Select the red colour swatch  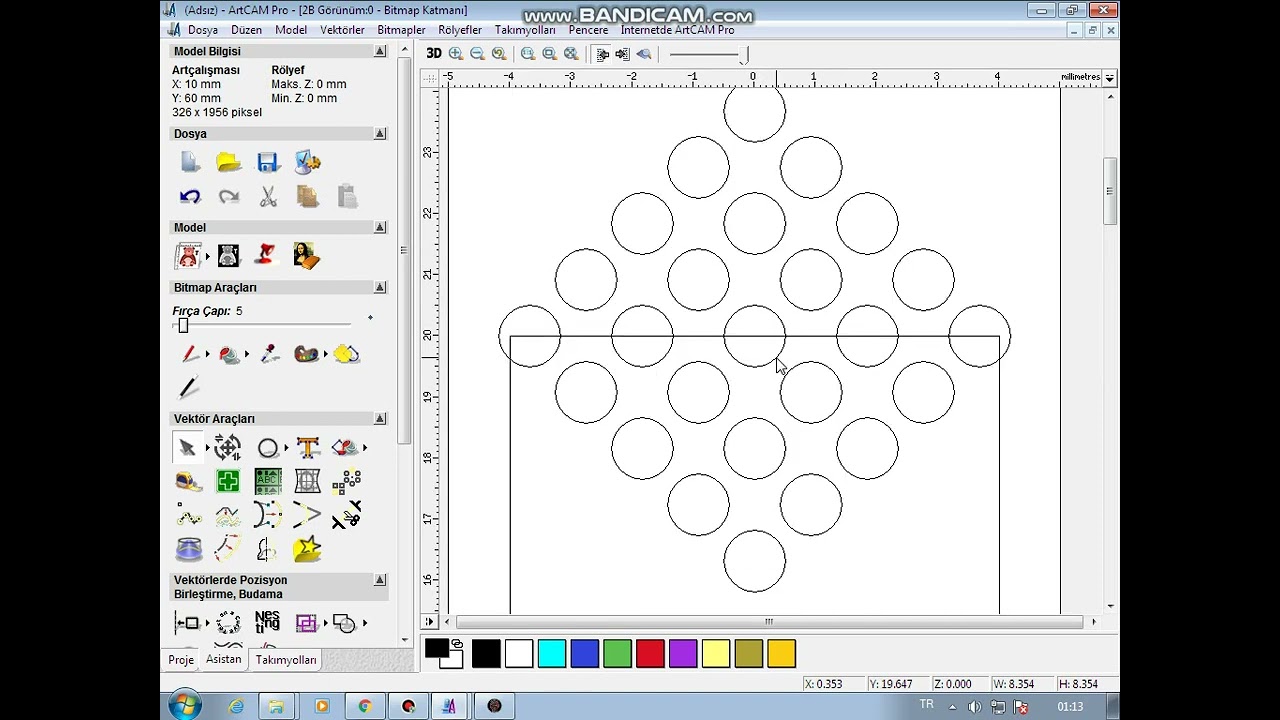[x=650, y=654]
